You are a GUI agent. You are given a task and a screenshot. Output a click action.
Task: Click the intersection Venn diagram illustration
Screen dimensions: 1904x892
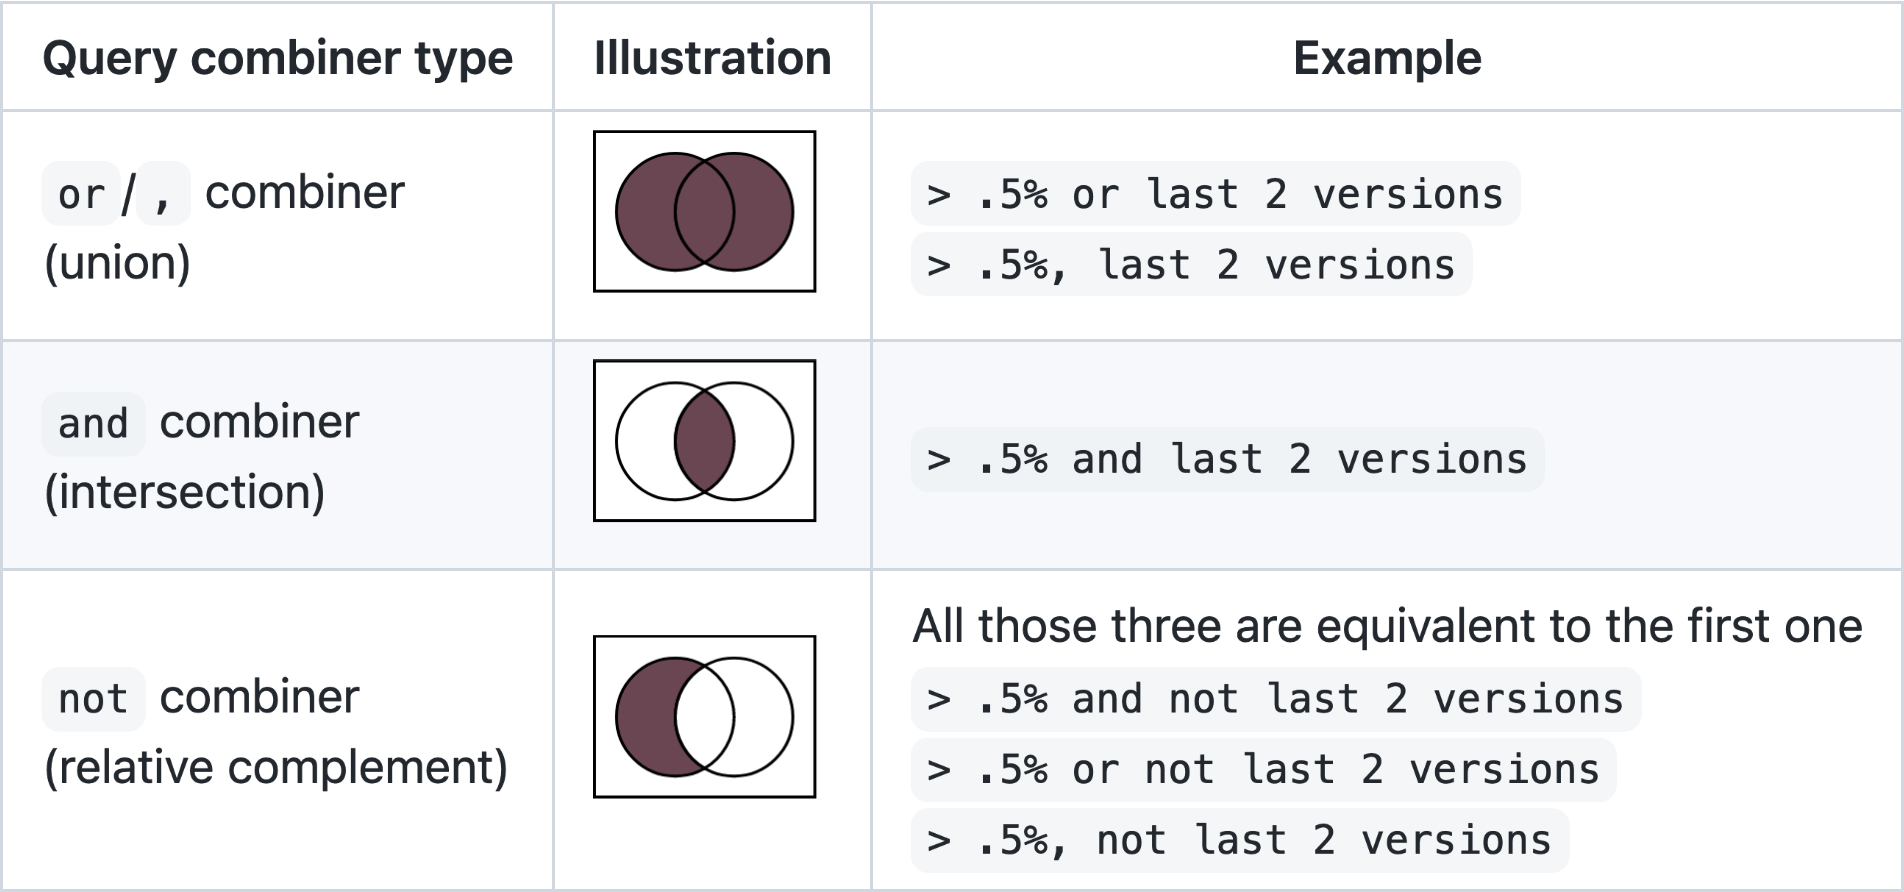pyautogui.click(x=704, y=440)
